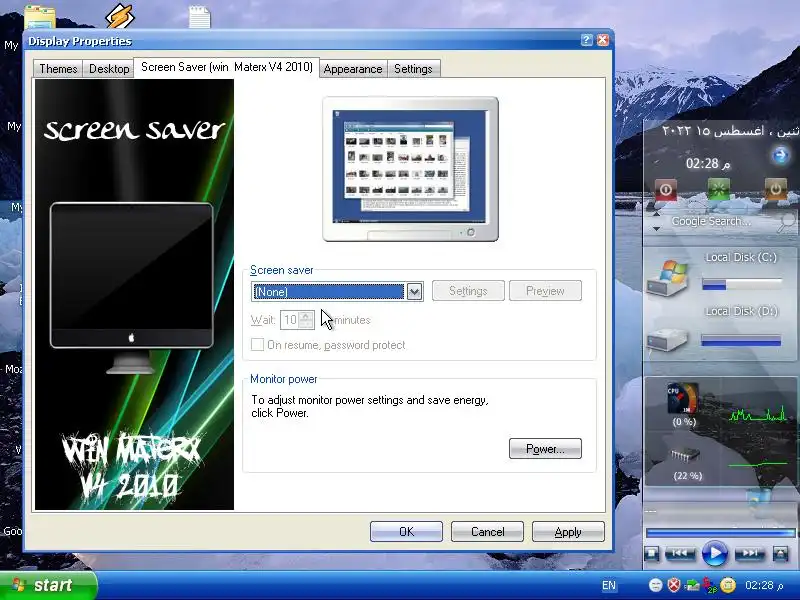This screenshot has height=600, width=800.
Task: Click the media player seek progress bar
Action: [x=720, y=533]
